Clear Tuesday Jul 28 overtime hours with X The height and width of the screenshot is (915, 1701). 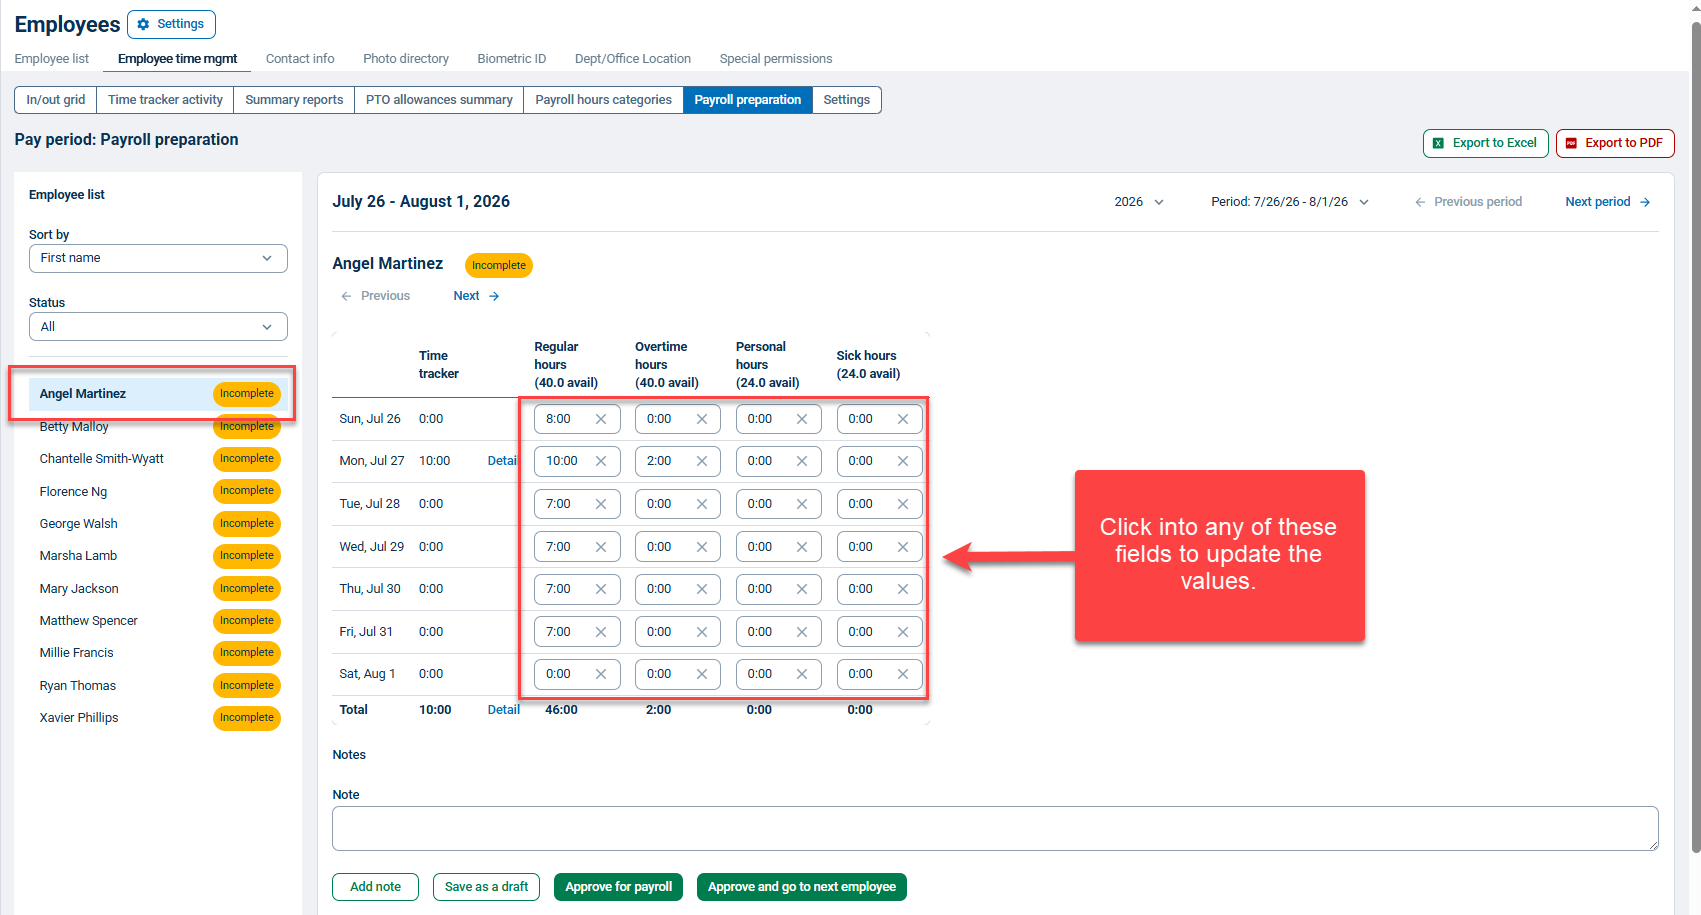[x=702, y=504]
